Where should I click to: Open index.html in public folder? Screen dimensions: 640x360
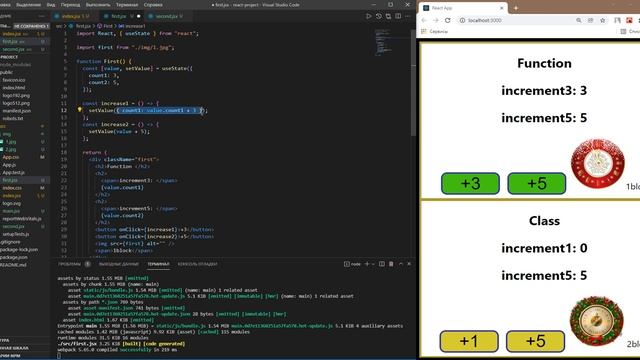click(14, 88)
